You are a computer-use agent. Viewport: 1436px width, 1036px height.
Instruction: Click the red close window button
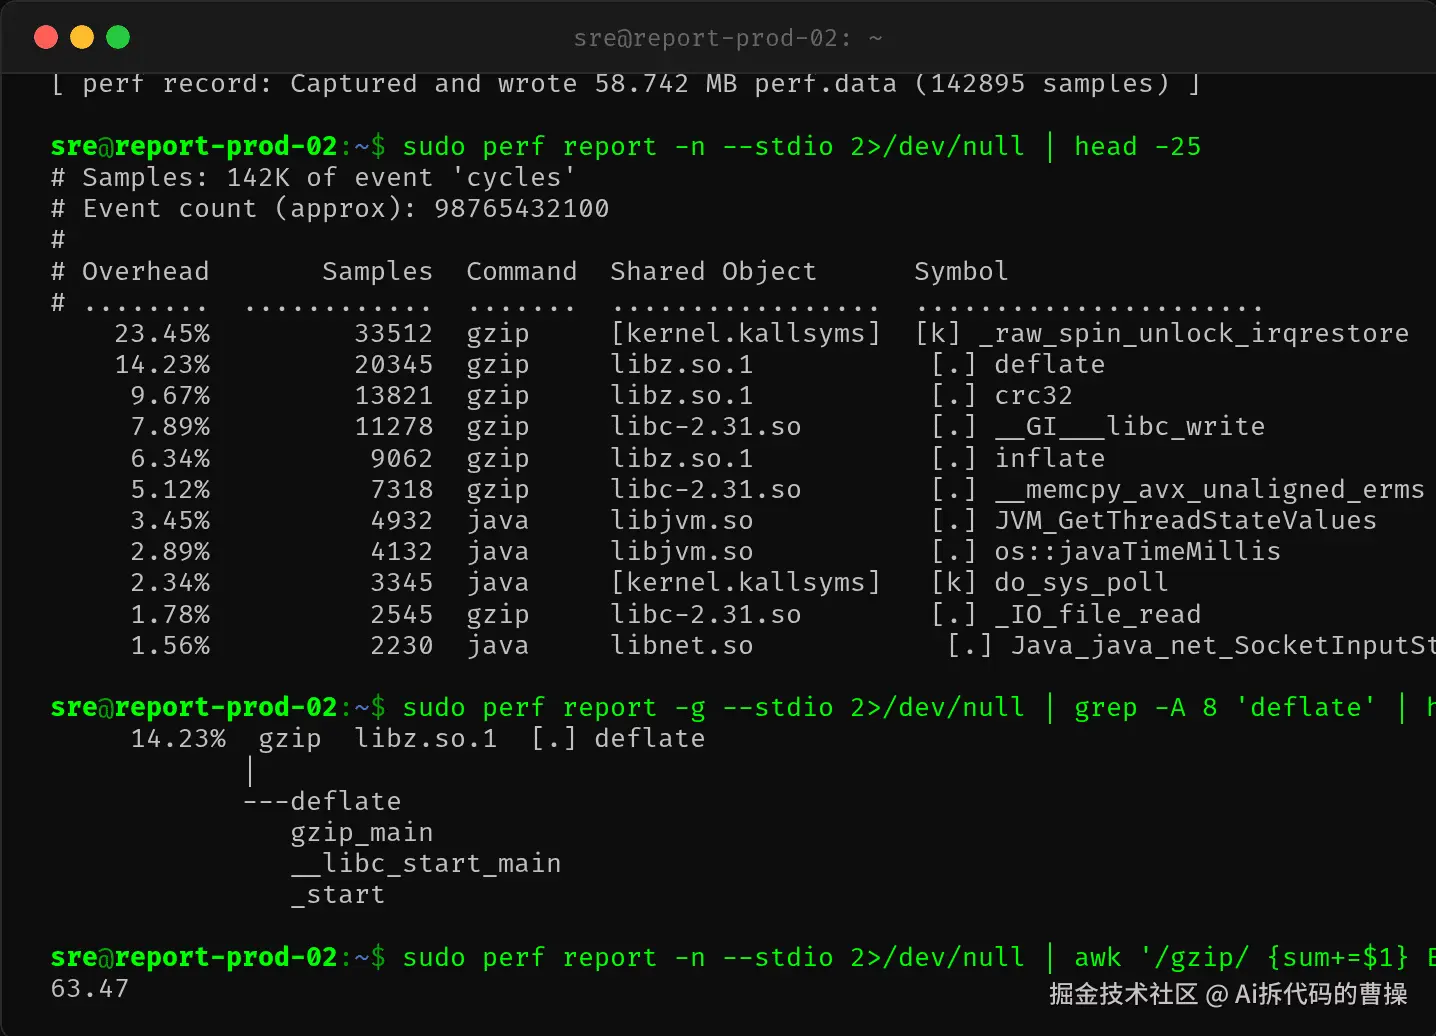click(x=46, y=38)
